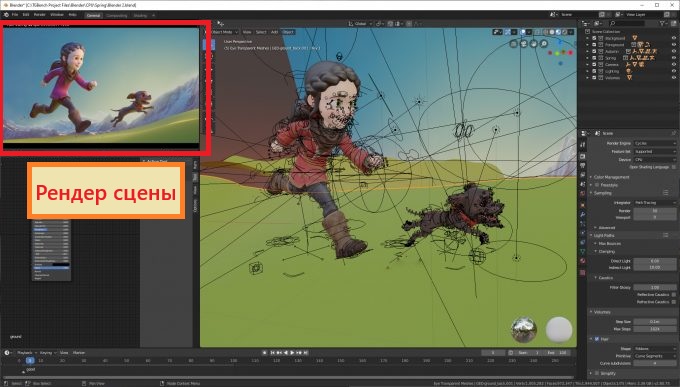The image size is (680, 387).
Task: Toggle the viewport overlays button
Action: (x=523, y=32)
